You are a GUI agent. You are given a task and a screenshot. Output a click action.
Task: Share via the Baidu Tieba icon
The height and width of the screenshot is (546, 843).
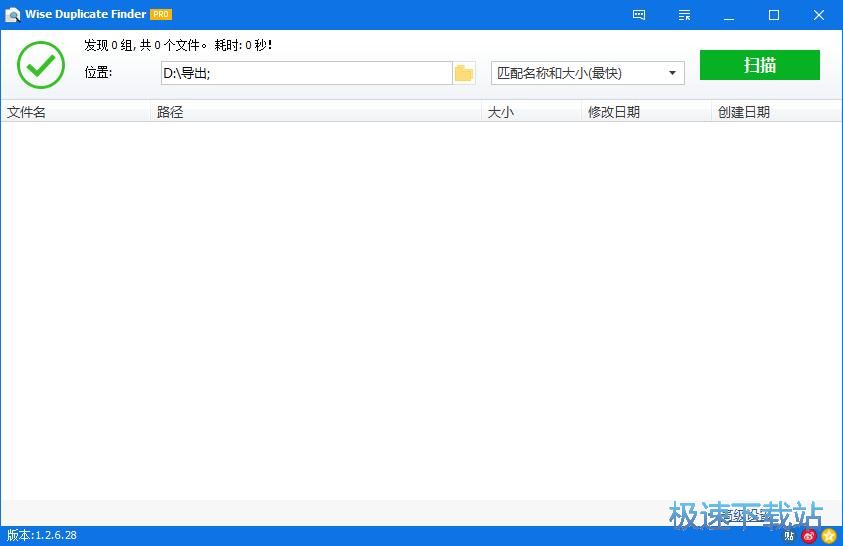(x=789, y=536)
